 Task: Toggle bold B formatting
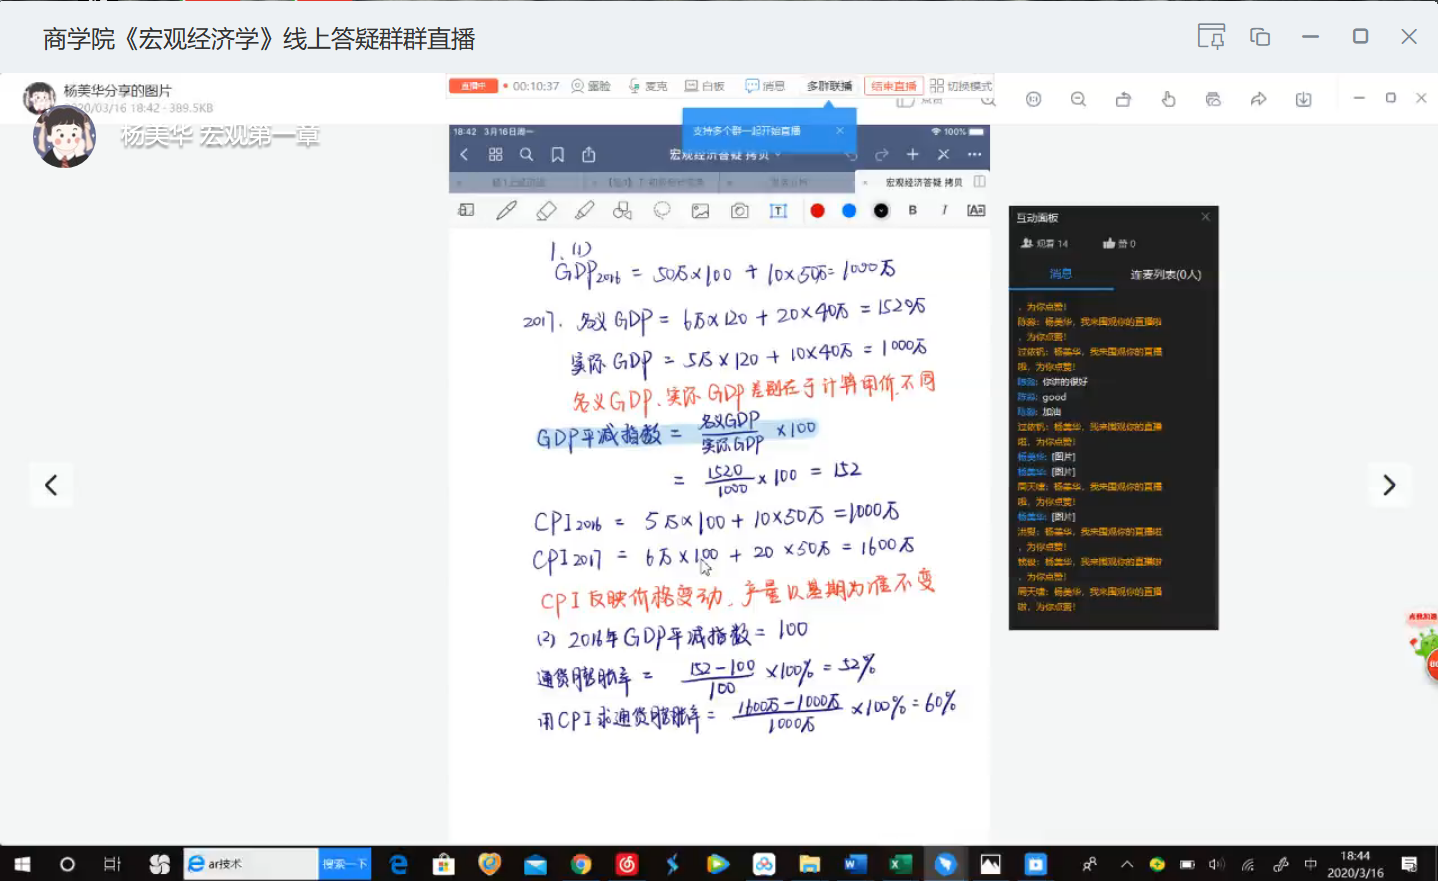tap(912, 210)
